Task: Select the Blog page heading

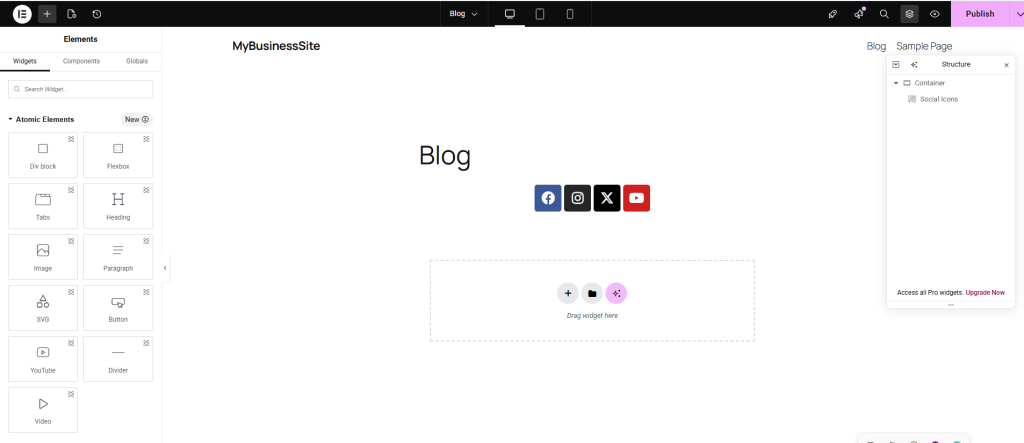Action: tap(445, 156)
